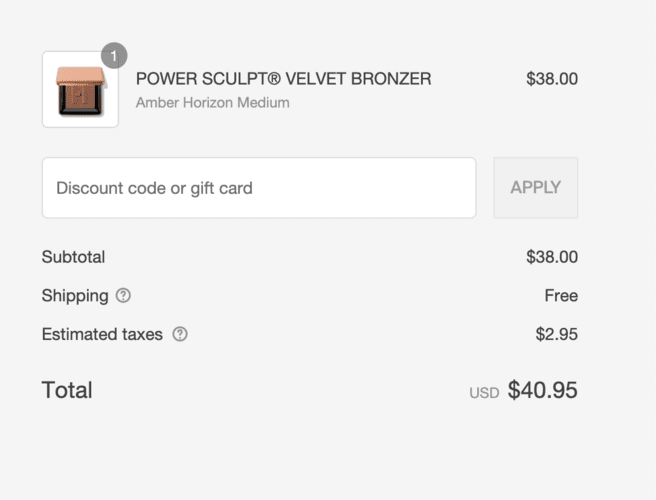This screenshot has height=500, width=656.
Task: Click the $38.00 subtotal amount
Action: (551, 257)
